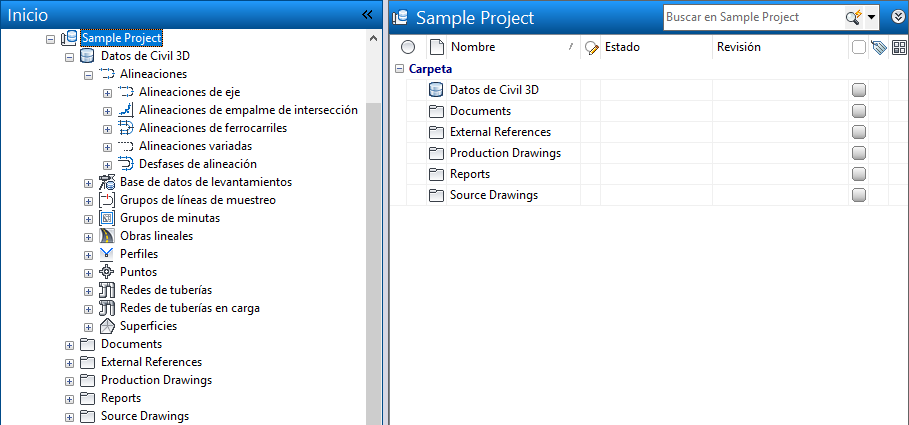Check the Documents row checkbox
Image resolution: width=909 pixels, height=425 pixels.
pyautogui.click(x=859, y=111)
